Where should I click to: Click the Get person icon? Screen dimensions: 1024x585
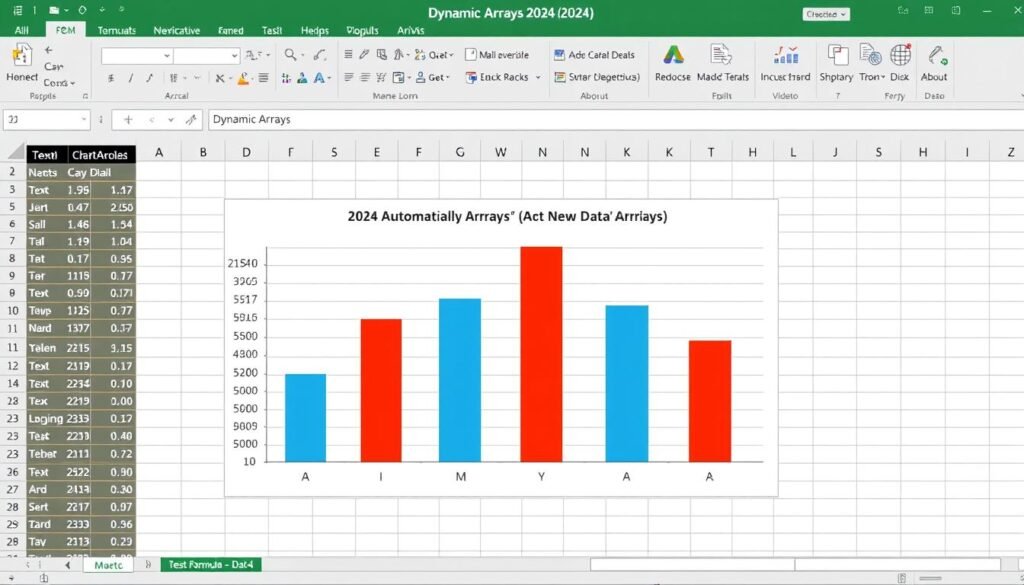tap(421, 77)
